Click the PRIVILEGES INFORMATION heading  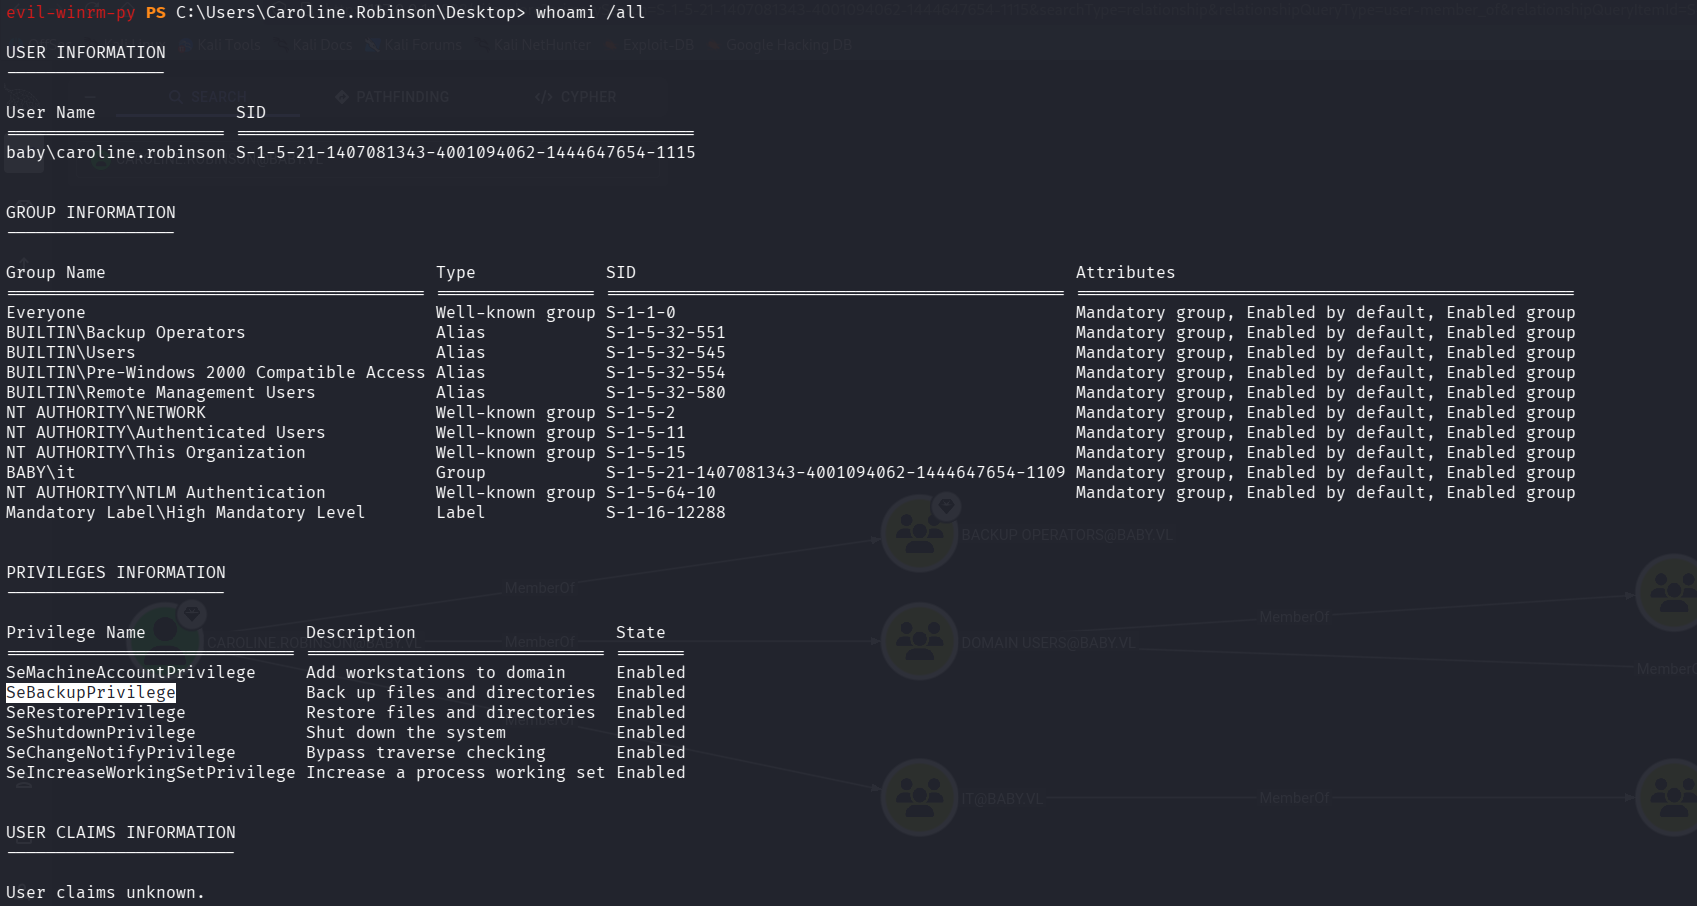116,572
